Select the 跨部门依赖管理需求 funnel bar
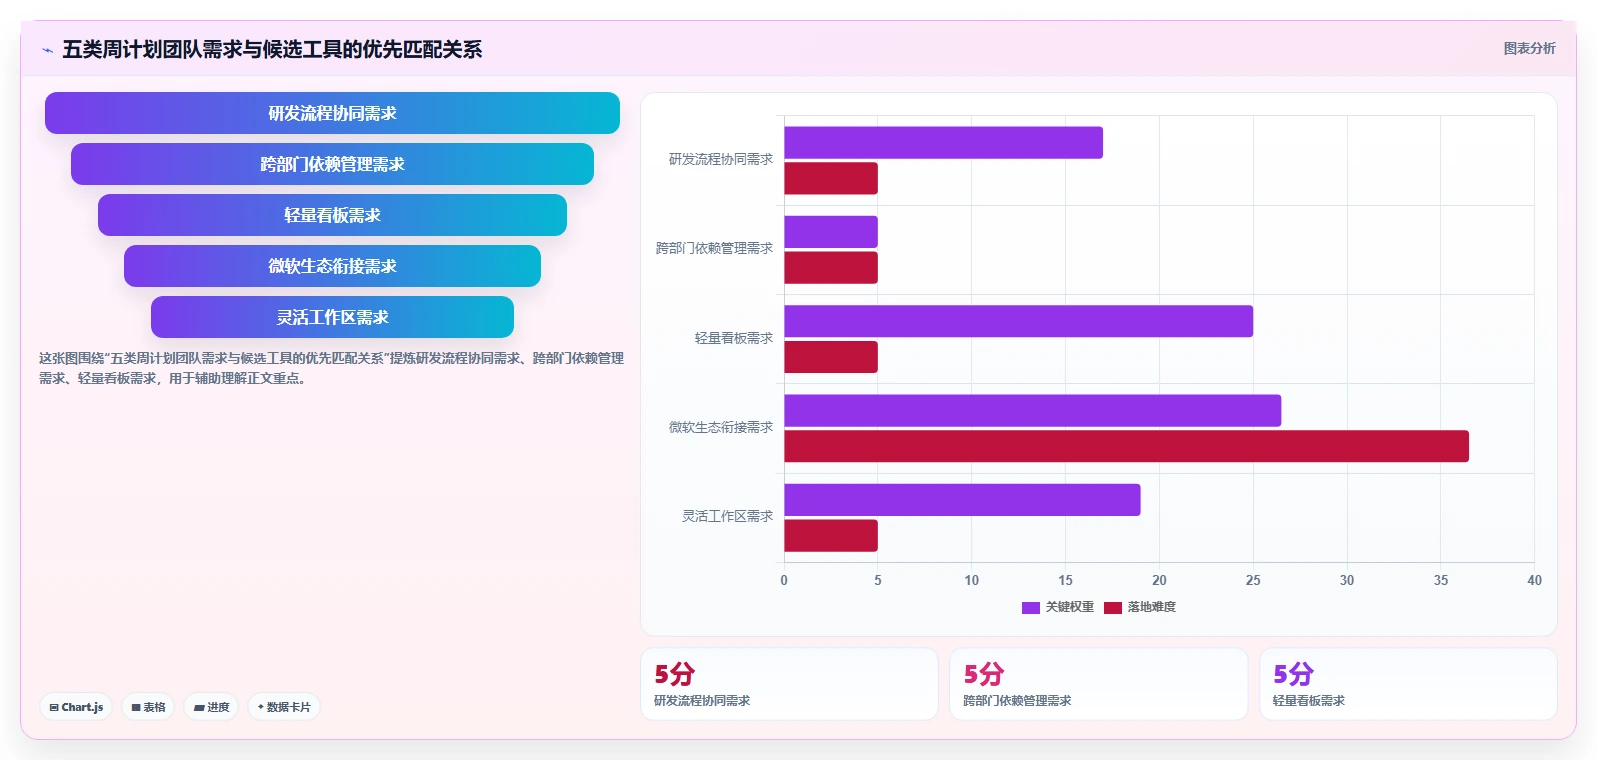The width and height of the screenshot is (1597, 760). pos(332,164)
